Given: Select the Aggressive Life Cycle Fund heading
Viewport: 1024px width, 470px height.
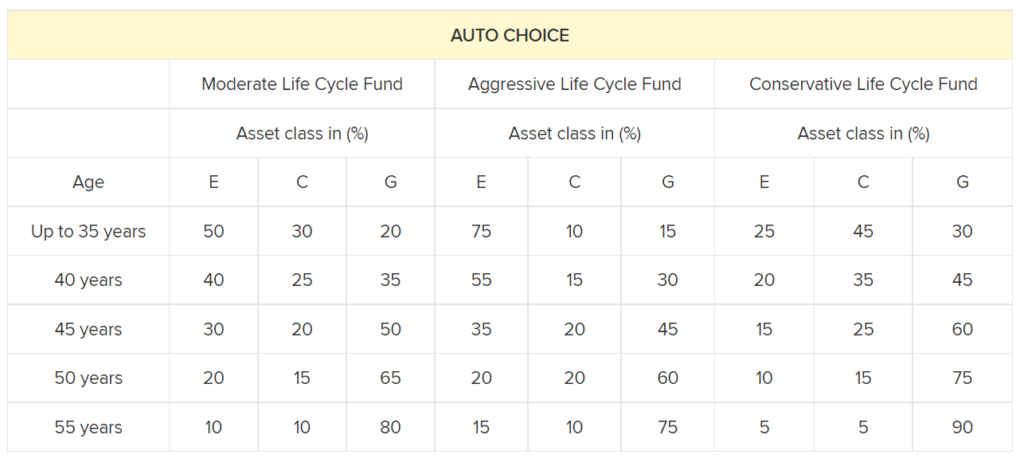Looking at the screenshot, I should [x=574, y=84].
